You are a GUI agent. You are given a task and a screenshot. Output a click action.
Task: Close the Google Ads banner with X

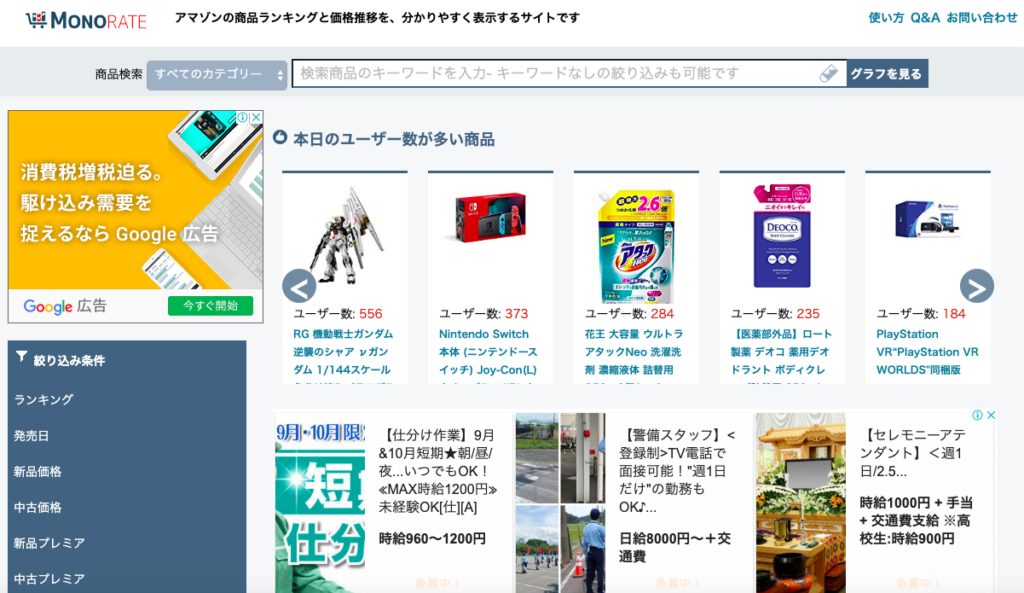click(x=257, y=117)
